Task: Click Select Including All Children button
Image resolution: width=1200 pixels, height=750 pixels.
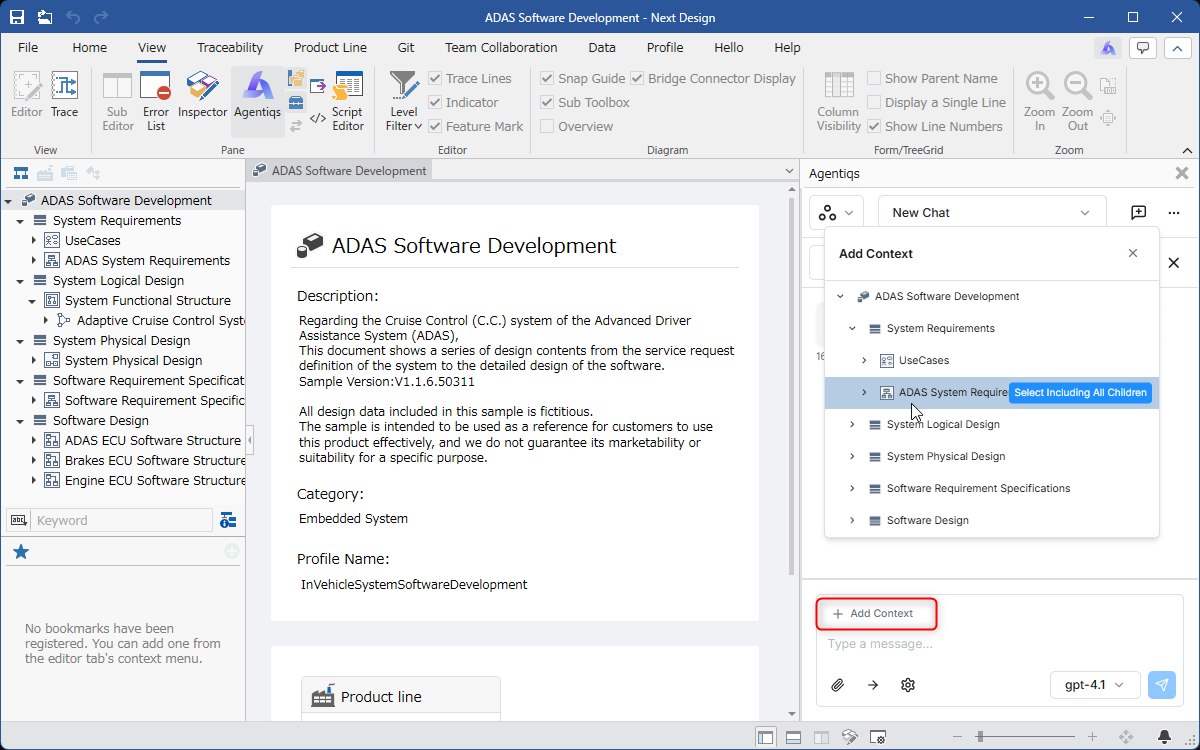Action: (x=1080, y=392)
